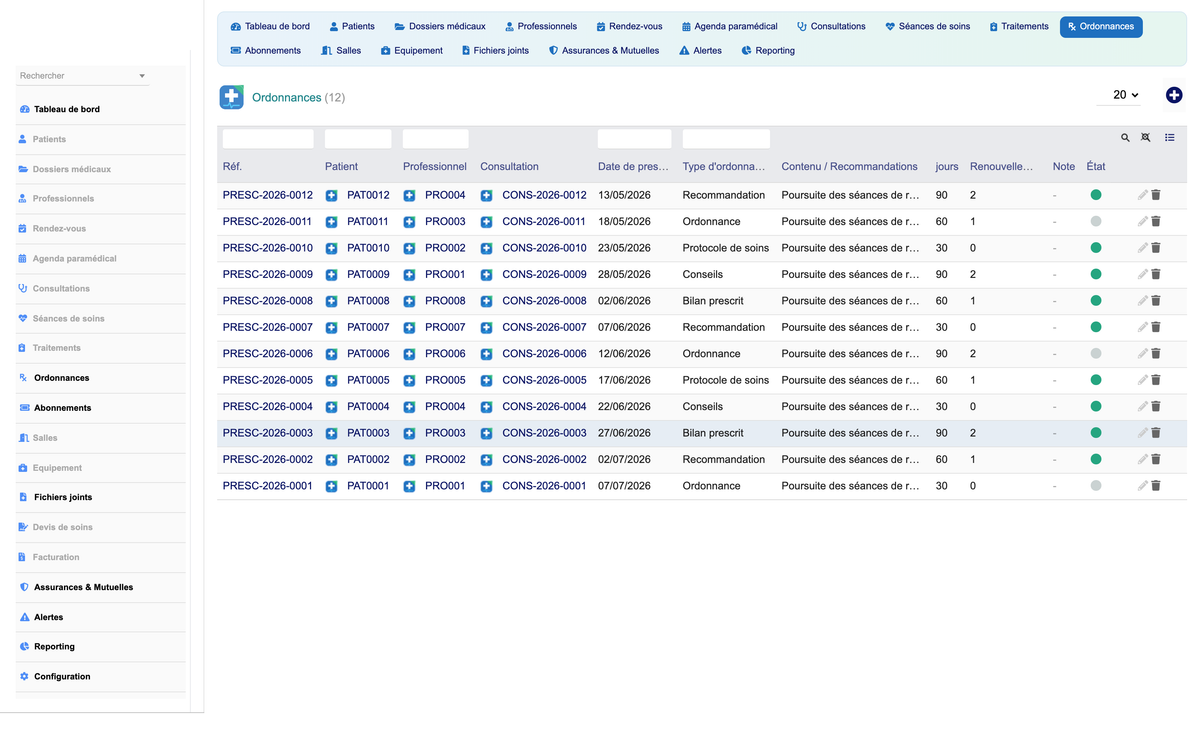Open Patients tab in top menu

click(x=352, y=26)
